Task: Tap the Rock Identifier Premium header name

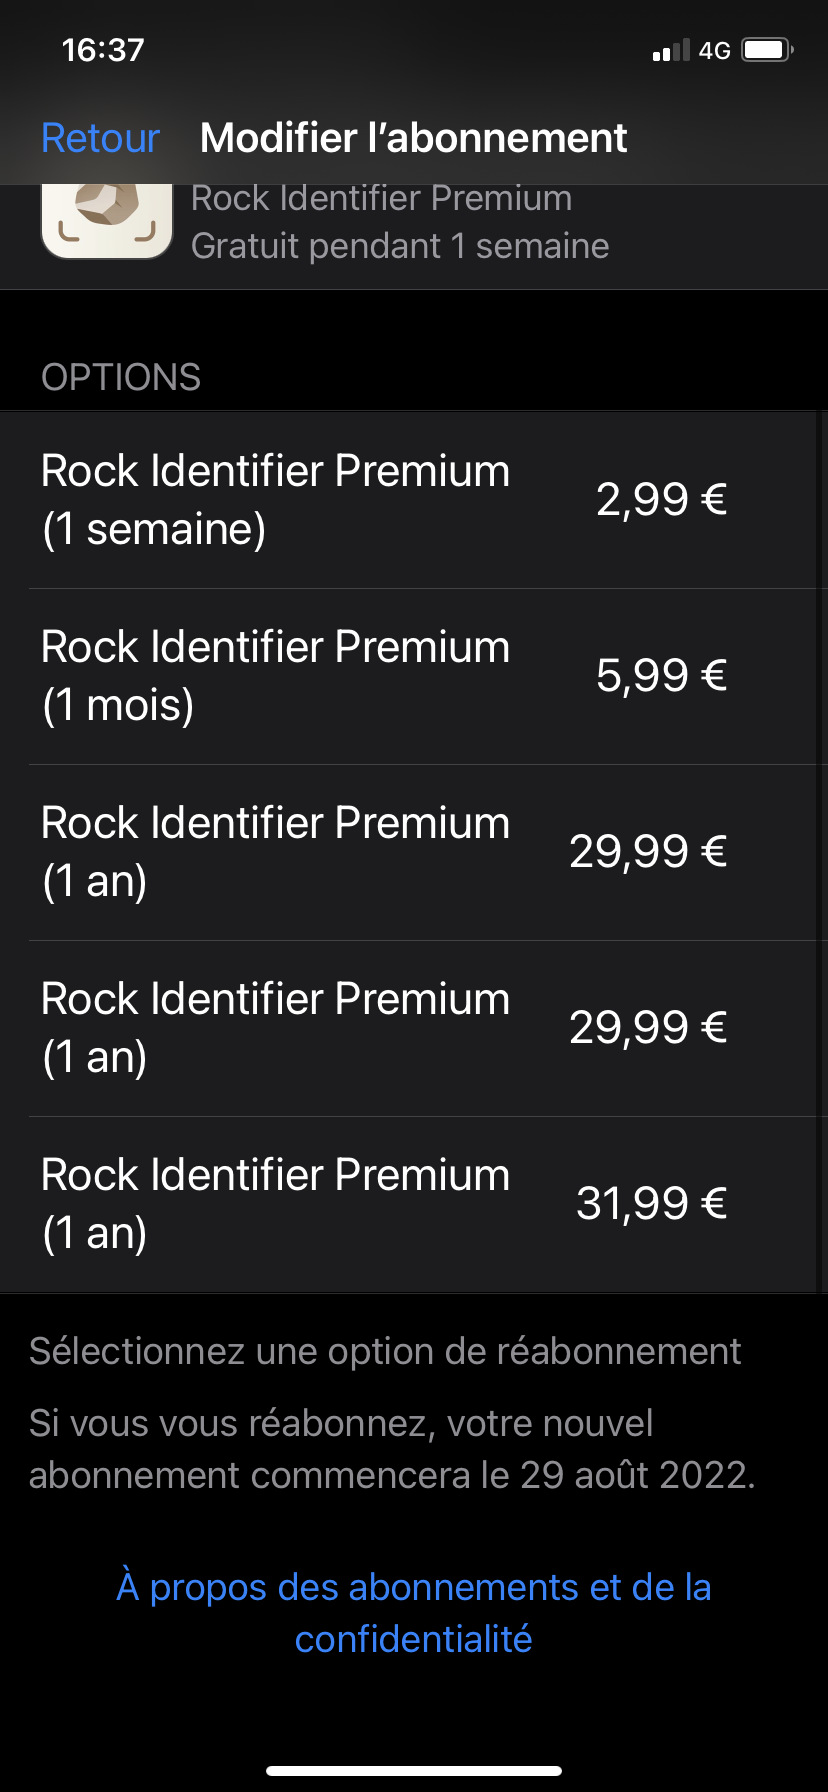Action: point(381,200)
